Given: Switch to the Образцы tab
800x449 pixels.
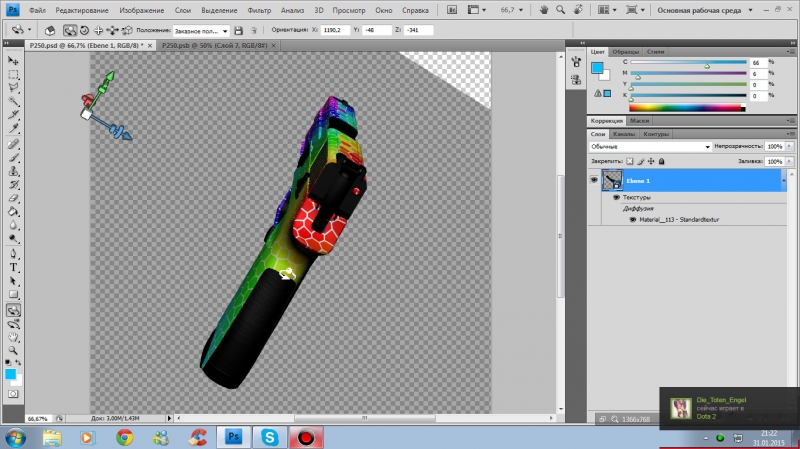Looking at the screenshot, I should (625, 52).
